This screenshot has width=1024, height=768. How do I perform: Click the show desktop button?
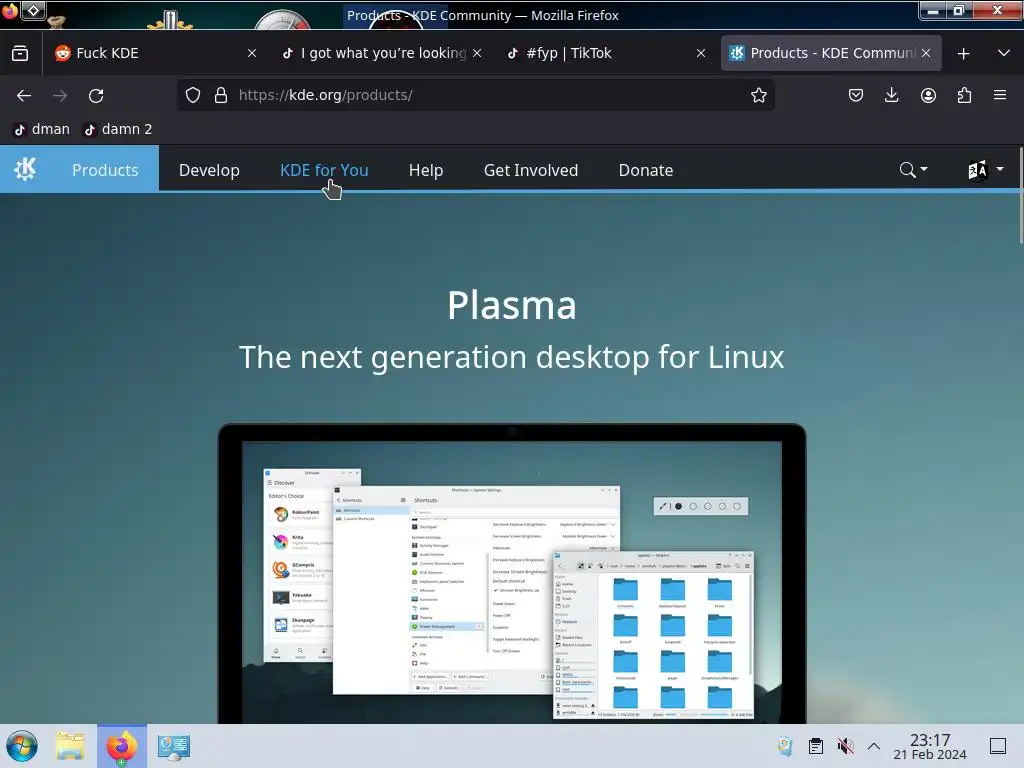click(x=998, y=746)
